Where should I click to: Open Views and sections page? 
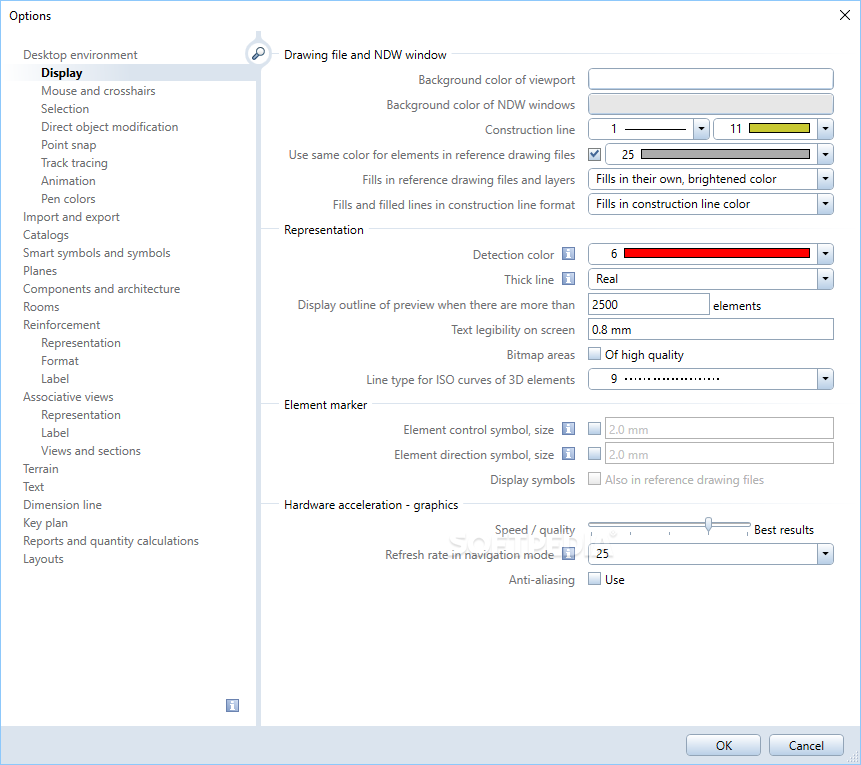coord(91,451)
